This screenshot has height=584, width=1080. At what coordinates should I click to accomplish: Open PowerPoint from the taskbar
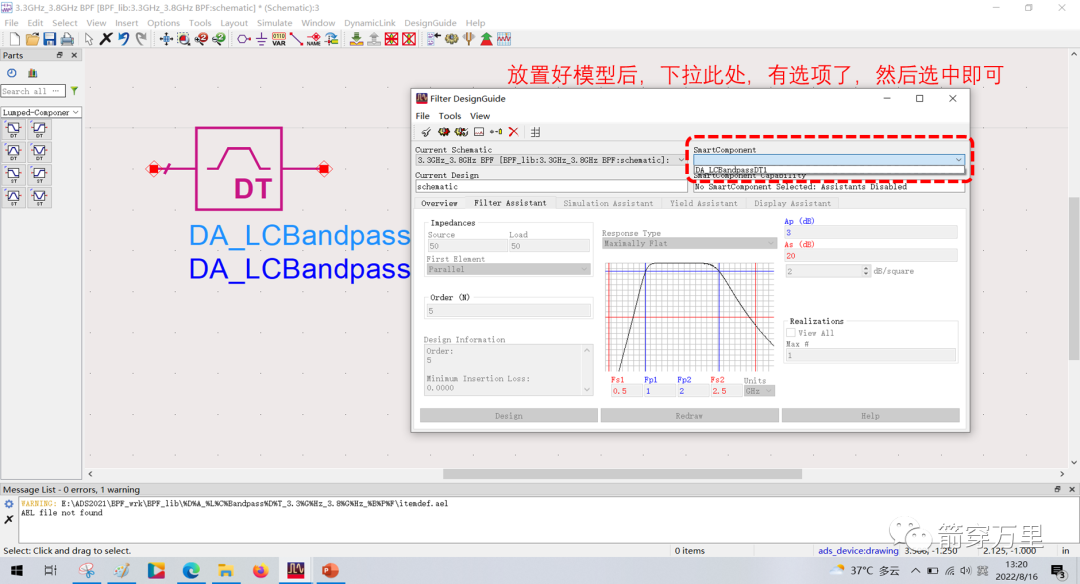click(330, 570)
